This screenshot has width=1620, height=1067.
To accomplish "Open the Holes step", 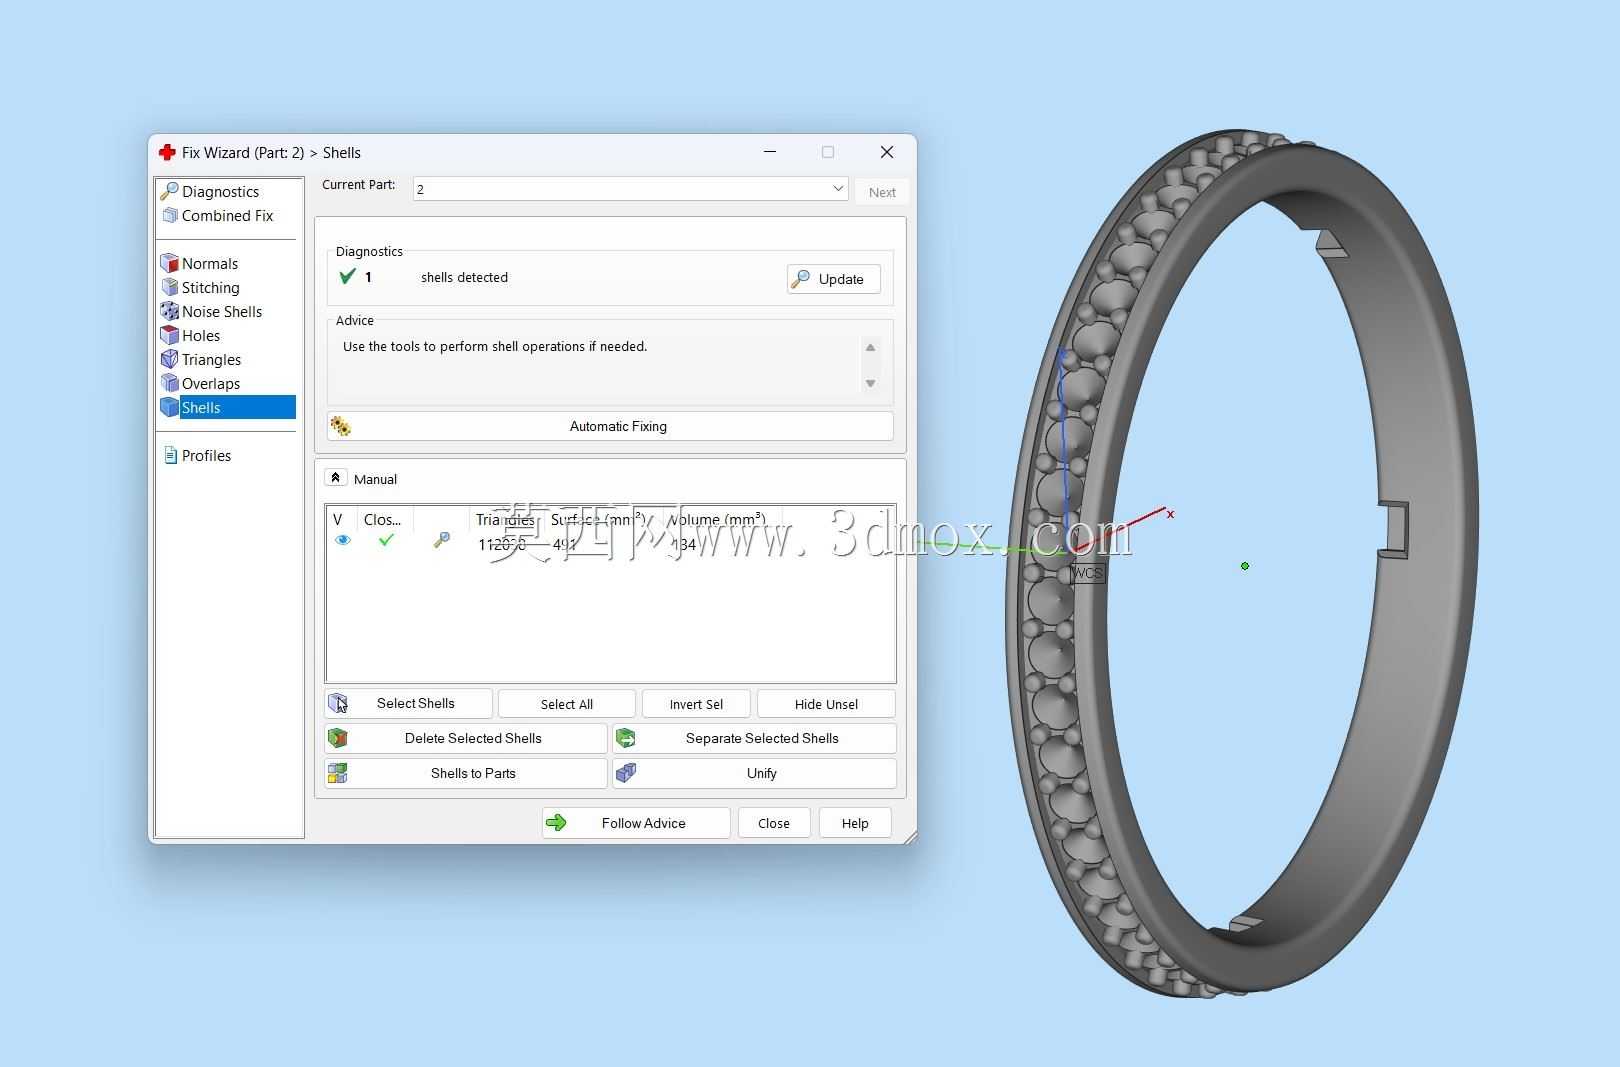I will click(201, 335).
